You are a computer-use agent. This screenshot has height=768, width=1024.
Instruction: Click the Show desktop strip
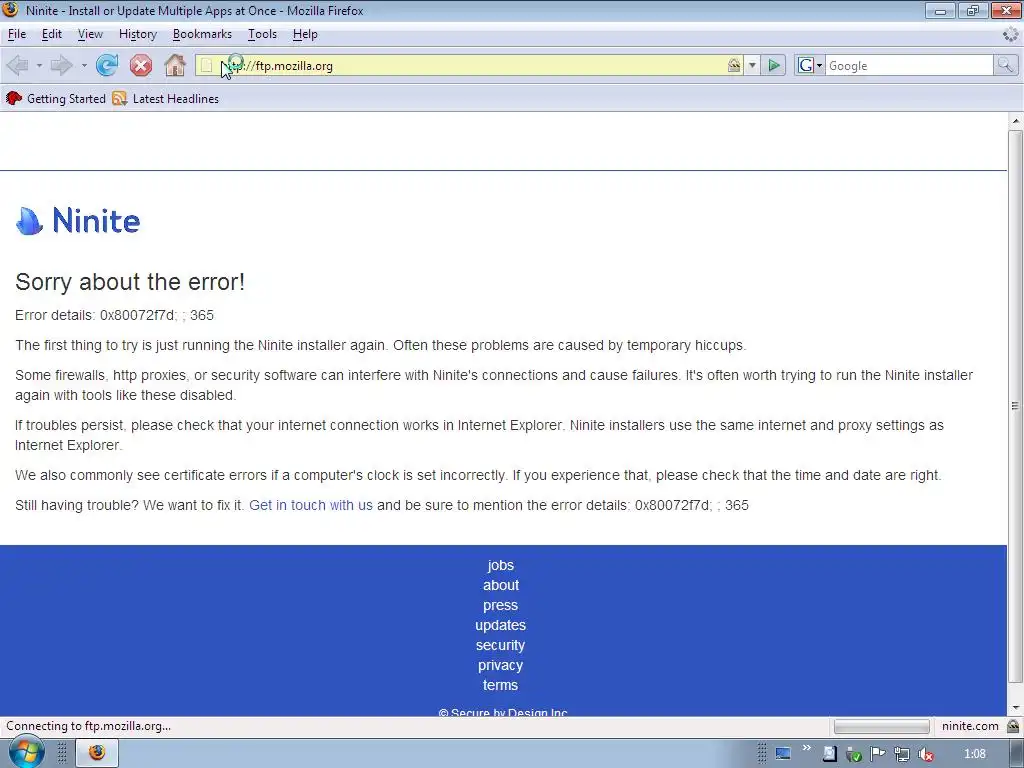[x=1019, y=754]
